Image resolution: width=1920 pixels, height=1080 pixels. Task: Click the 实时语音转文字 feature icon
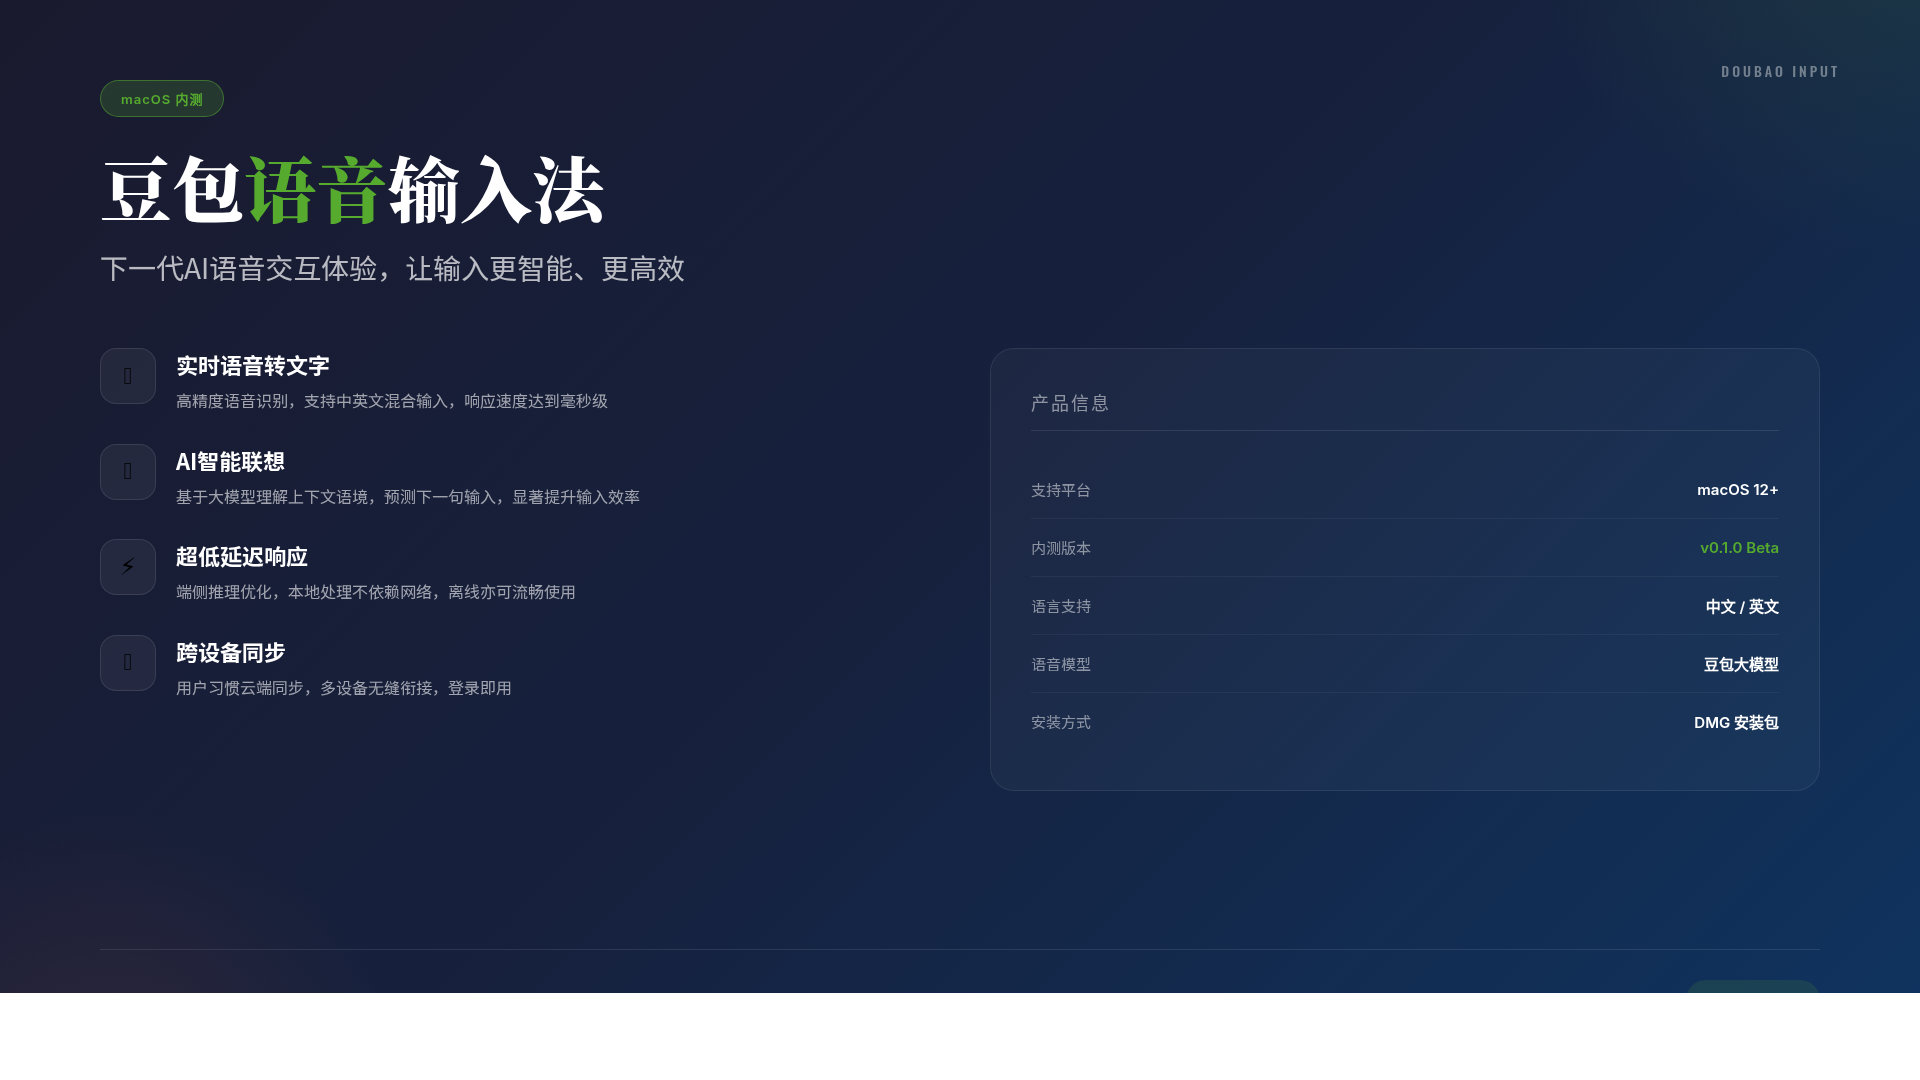click(x=128, y=376)
